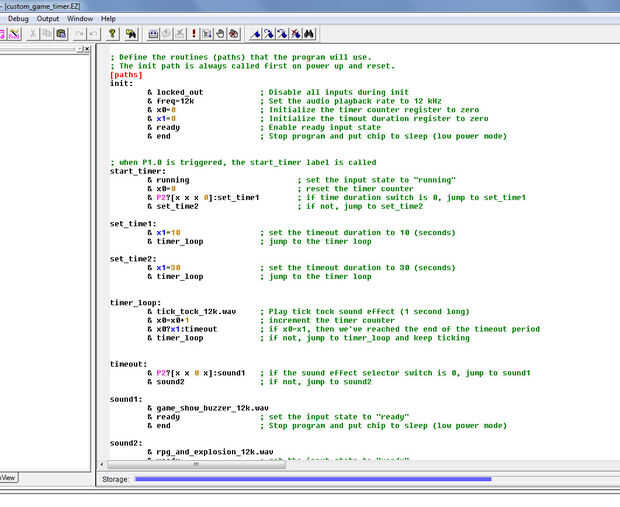Toggle a bookmark with the blue flag icon
Image resolution: width=620 pixels, height=507 pixels.
click(256, 34)
